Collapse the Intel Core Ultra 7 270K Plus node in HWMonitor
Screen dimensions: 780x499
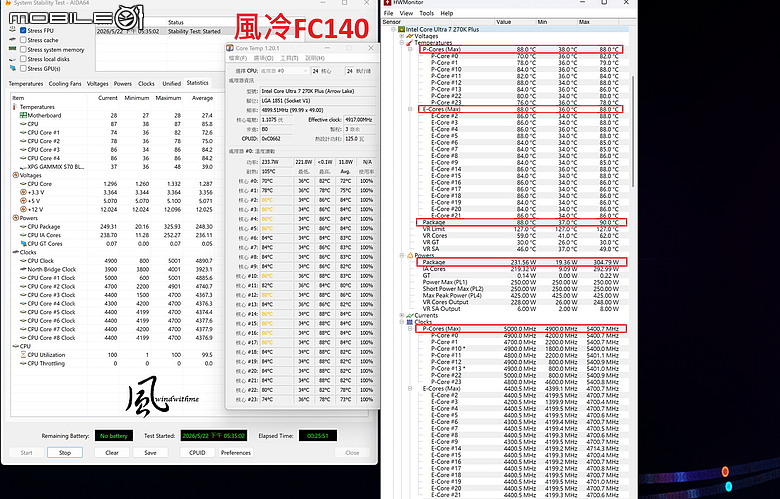[393, 29]
